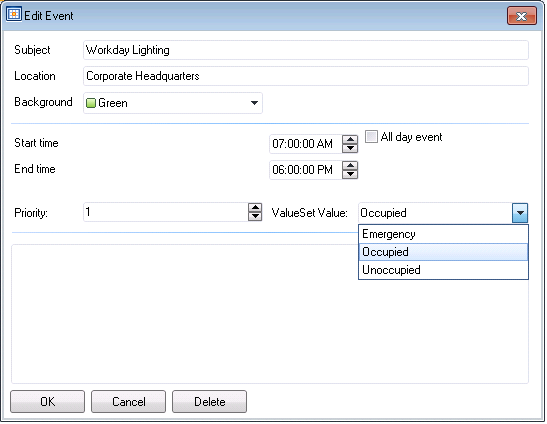The width and height of the screenshot is (547, 424).
Task: Close the Edit Event dialog
Action: (522, 16)
